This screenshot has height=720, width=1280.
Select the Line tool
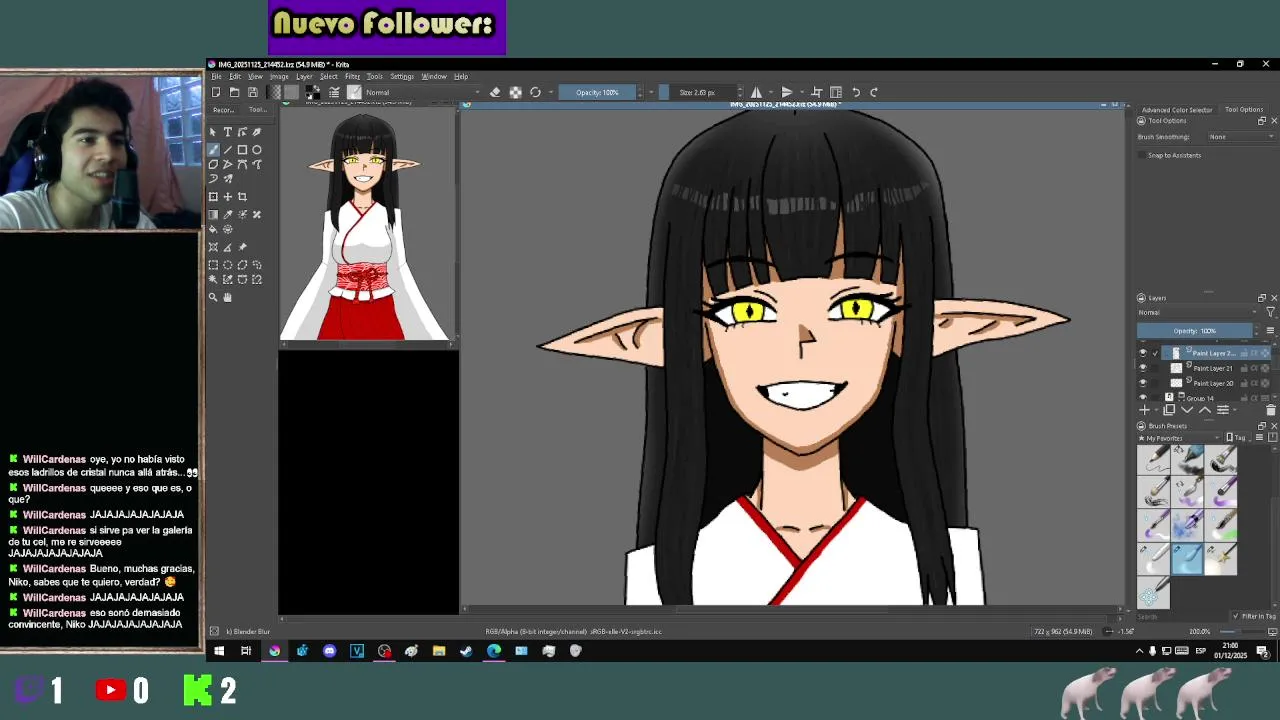pos(227,149)
